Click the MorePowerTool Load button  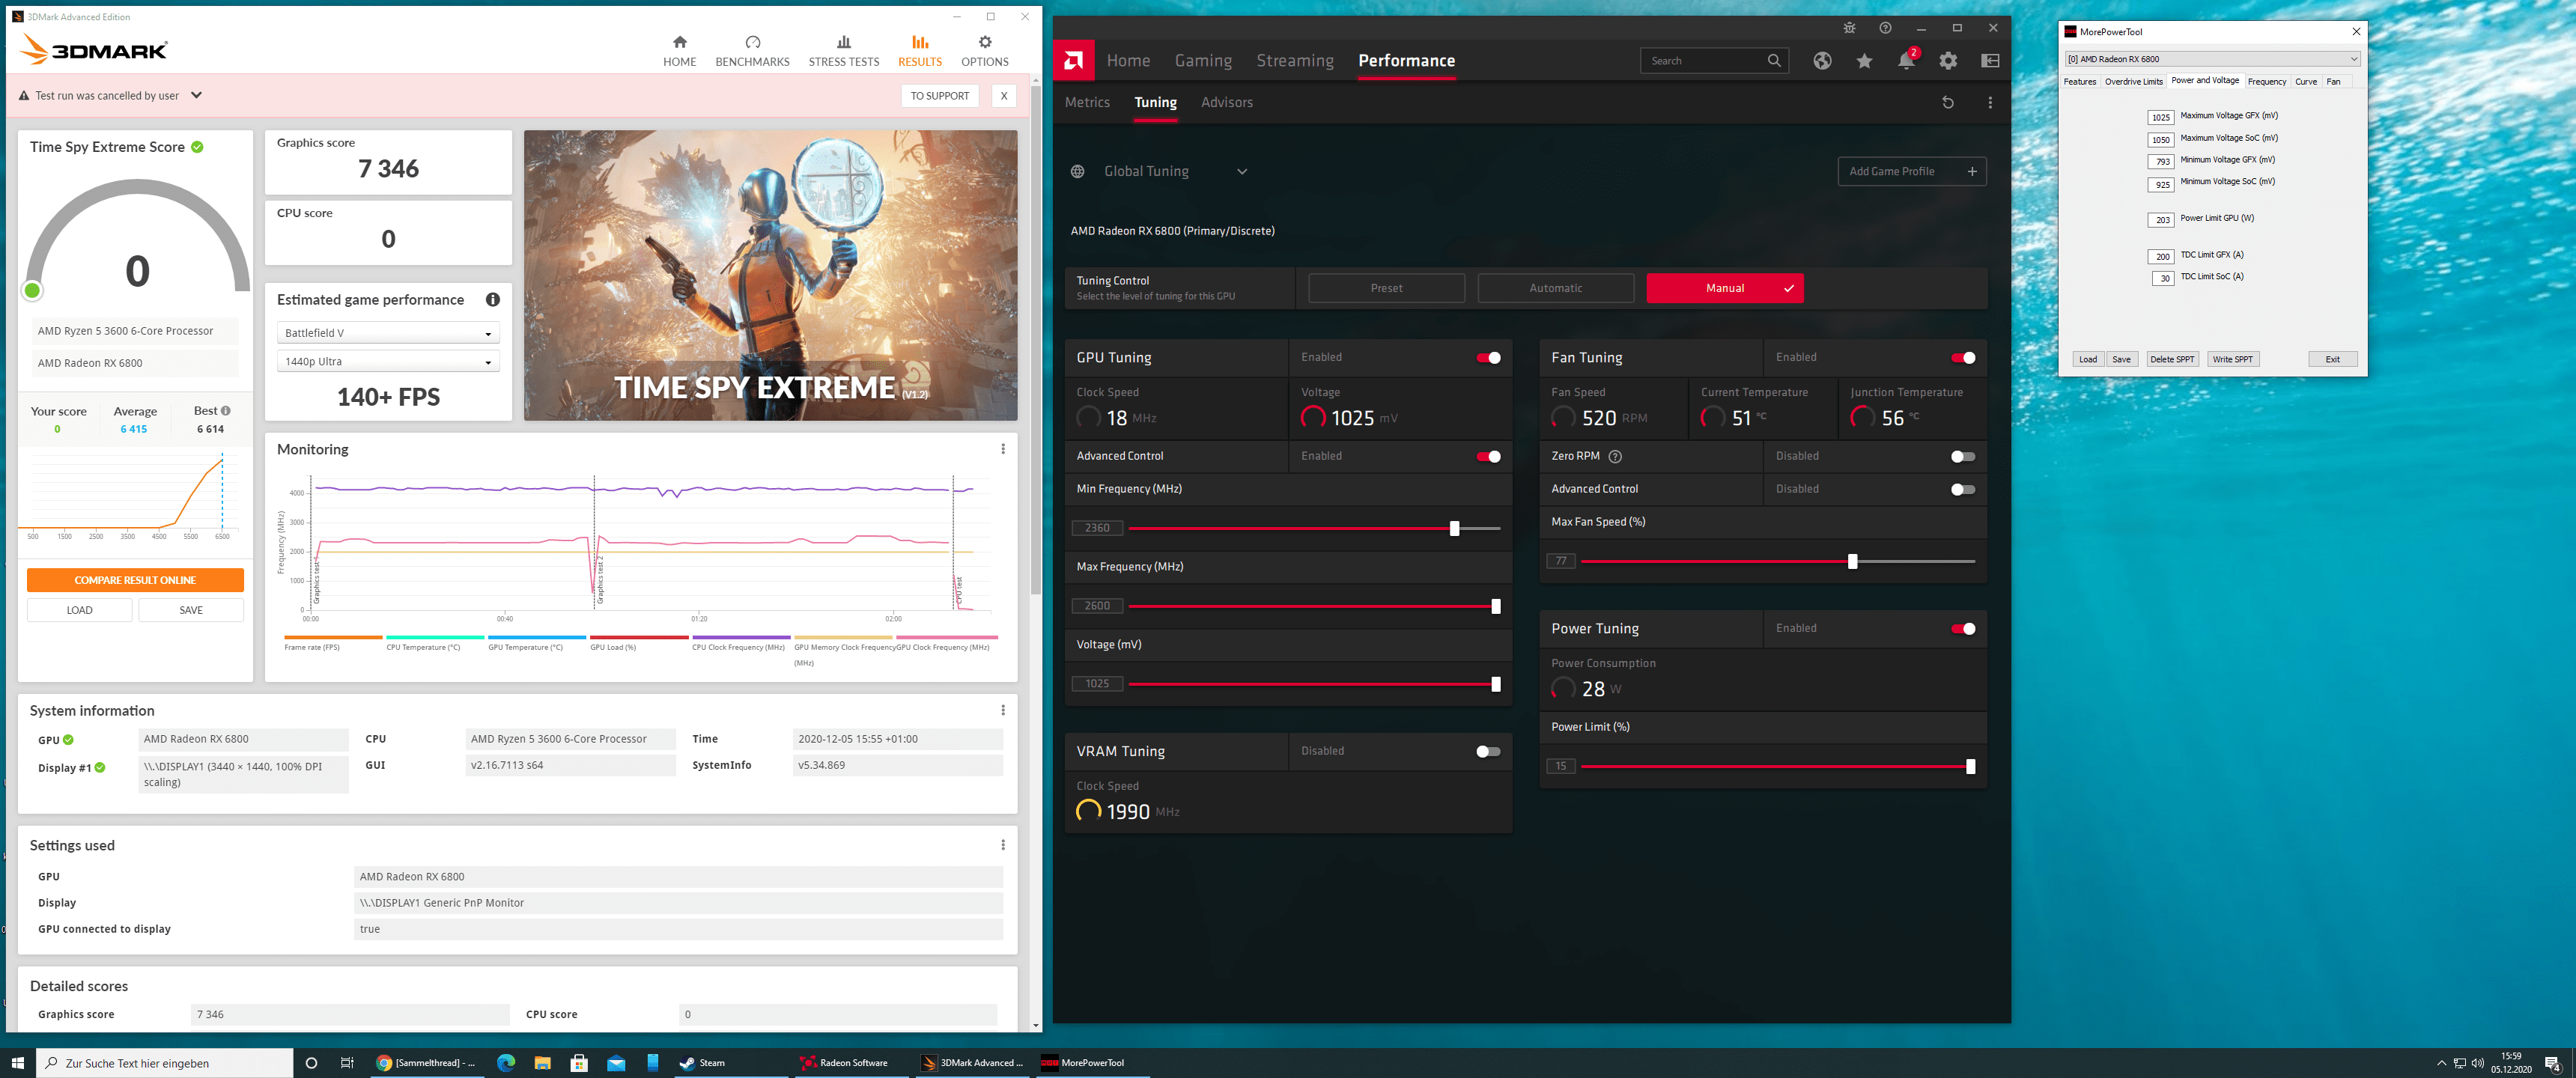coord(2088,359)
